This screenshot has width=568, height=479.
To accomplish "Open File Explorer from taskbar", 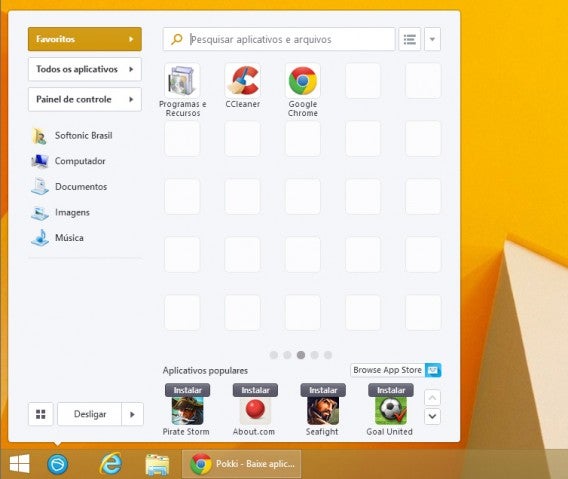I will (x=157, y=464).
